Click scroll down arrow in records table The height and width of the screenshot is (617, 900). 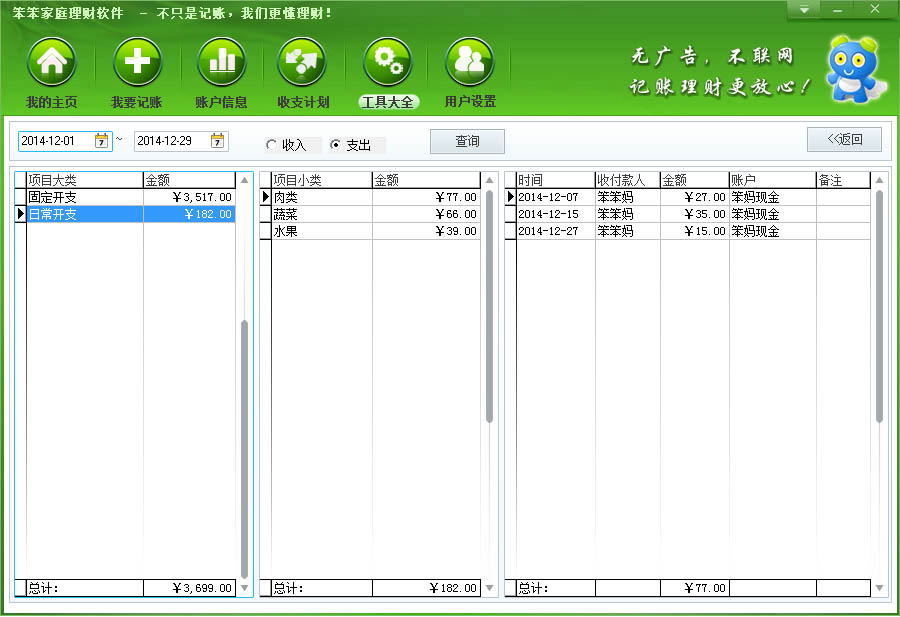pyautogui.click(x=879, y=588)
